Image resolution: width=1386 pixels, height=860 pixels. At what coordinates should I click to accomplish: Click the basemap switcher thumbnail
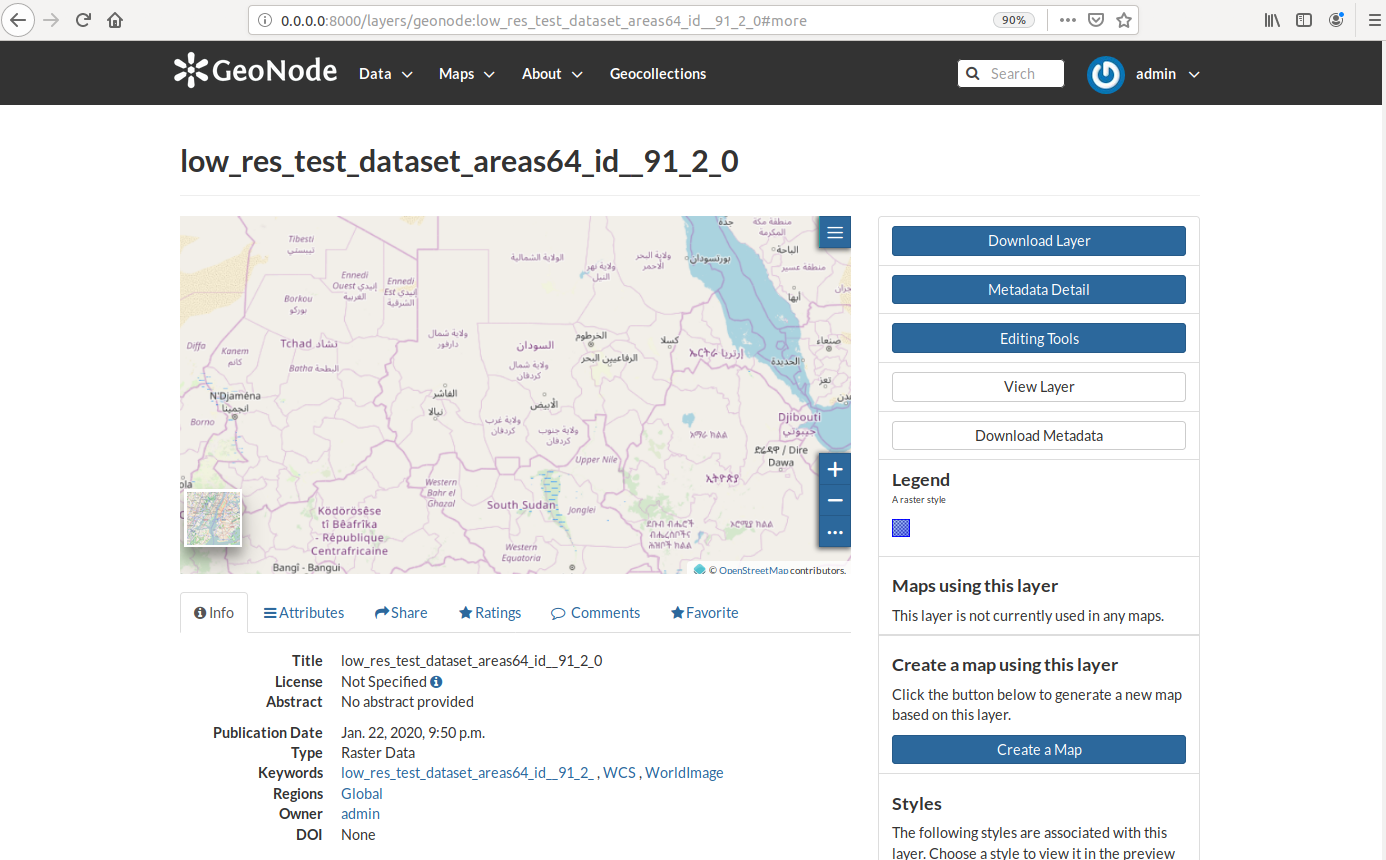click(x=213, y=519)
